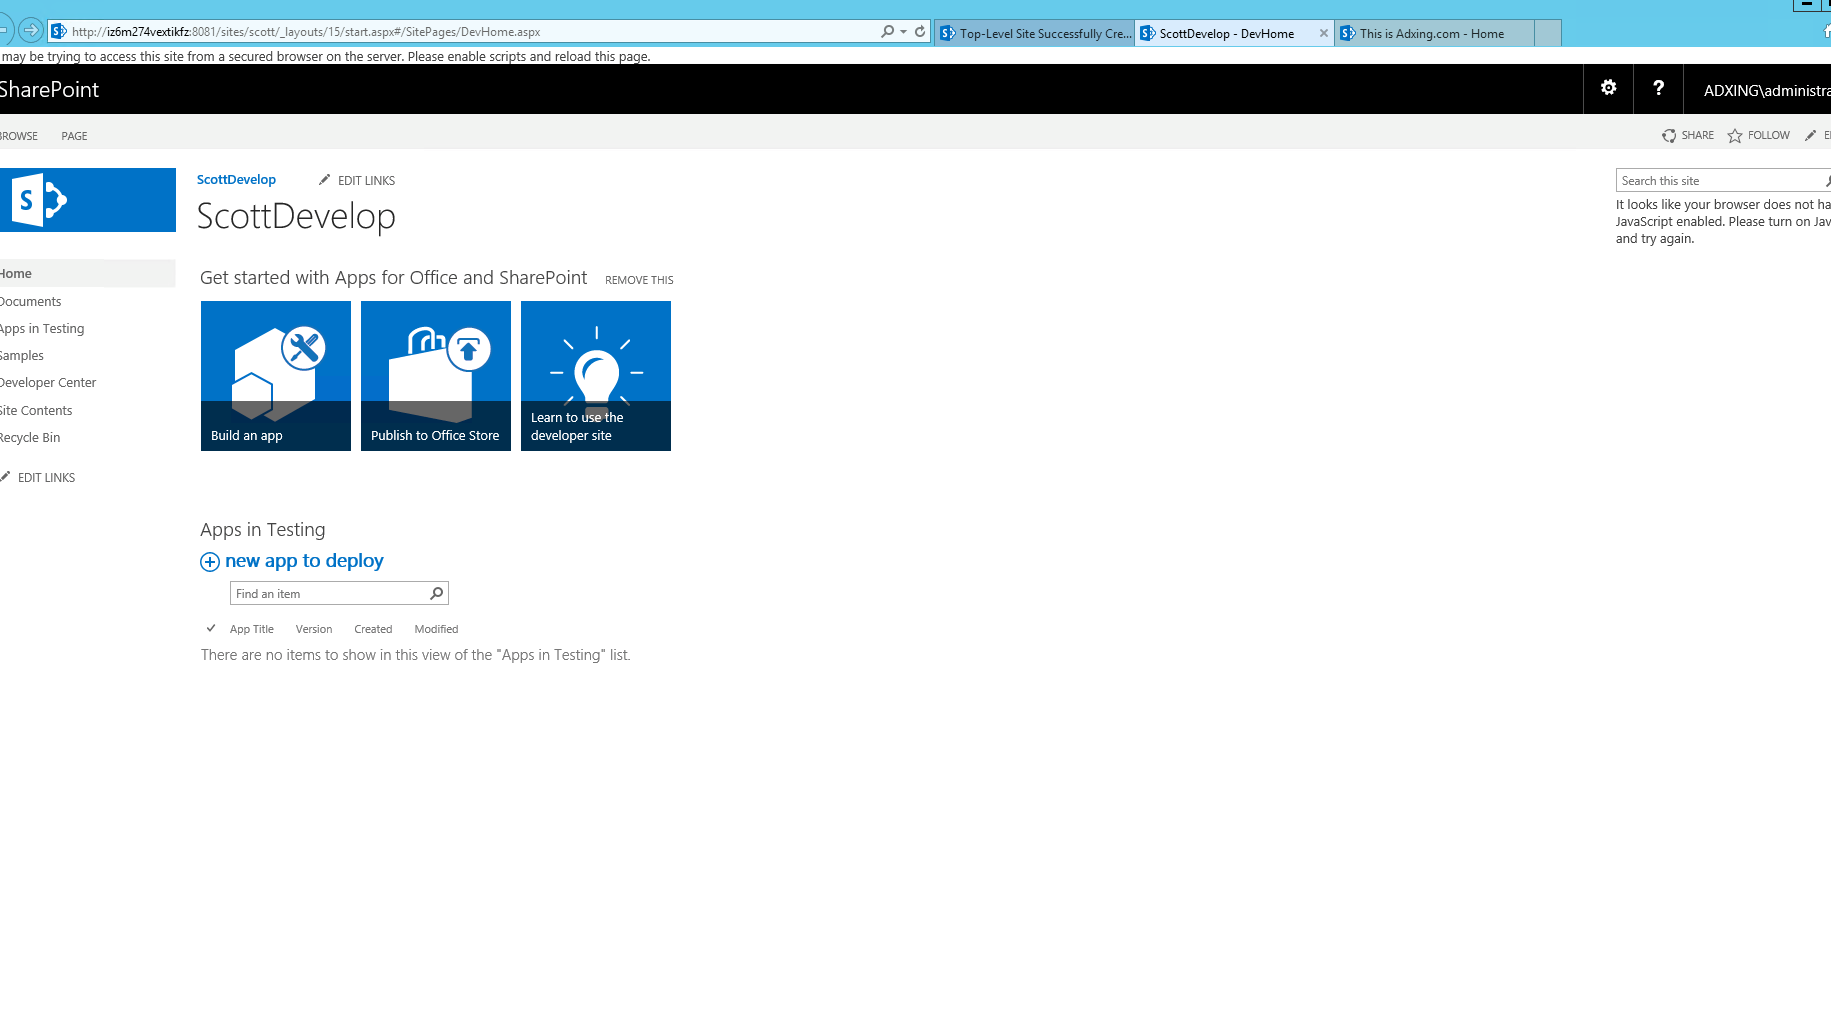Click the Follow star icon
The image size is (1831, 1009).
(x=1735, y=135)
